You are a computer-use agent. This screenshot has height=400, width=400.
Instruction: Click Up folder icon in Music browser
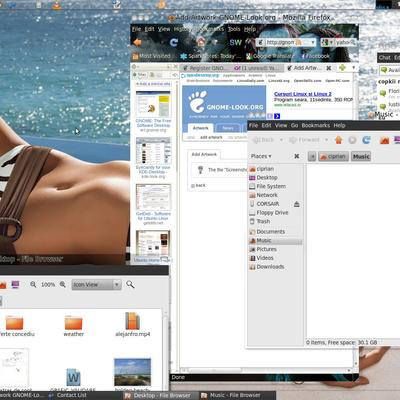tap(339, 140)
